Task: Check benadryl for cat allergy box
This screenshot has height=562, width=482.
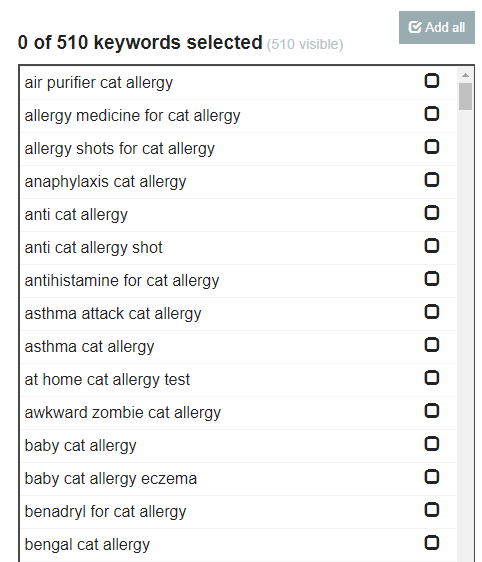Action: 431,510
